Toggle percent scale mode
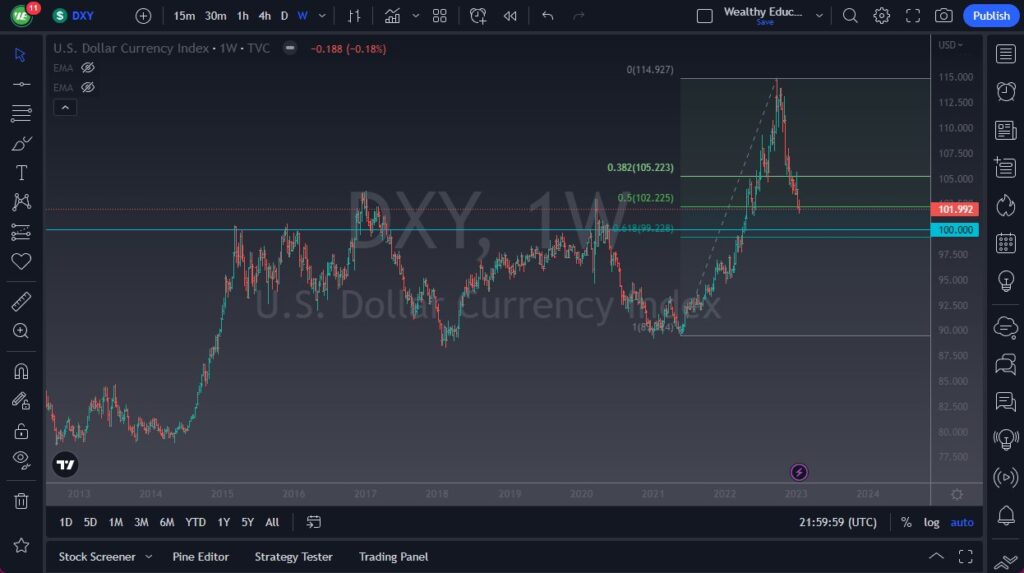The width and height of the screenshot is (1024, 573). [x=906, y=522]
